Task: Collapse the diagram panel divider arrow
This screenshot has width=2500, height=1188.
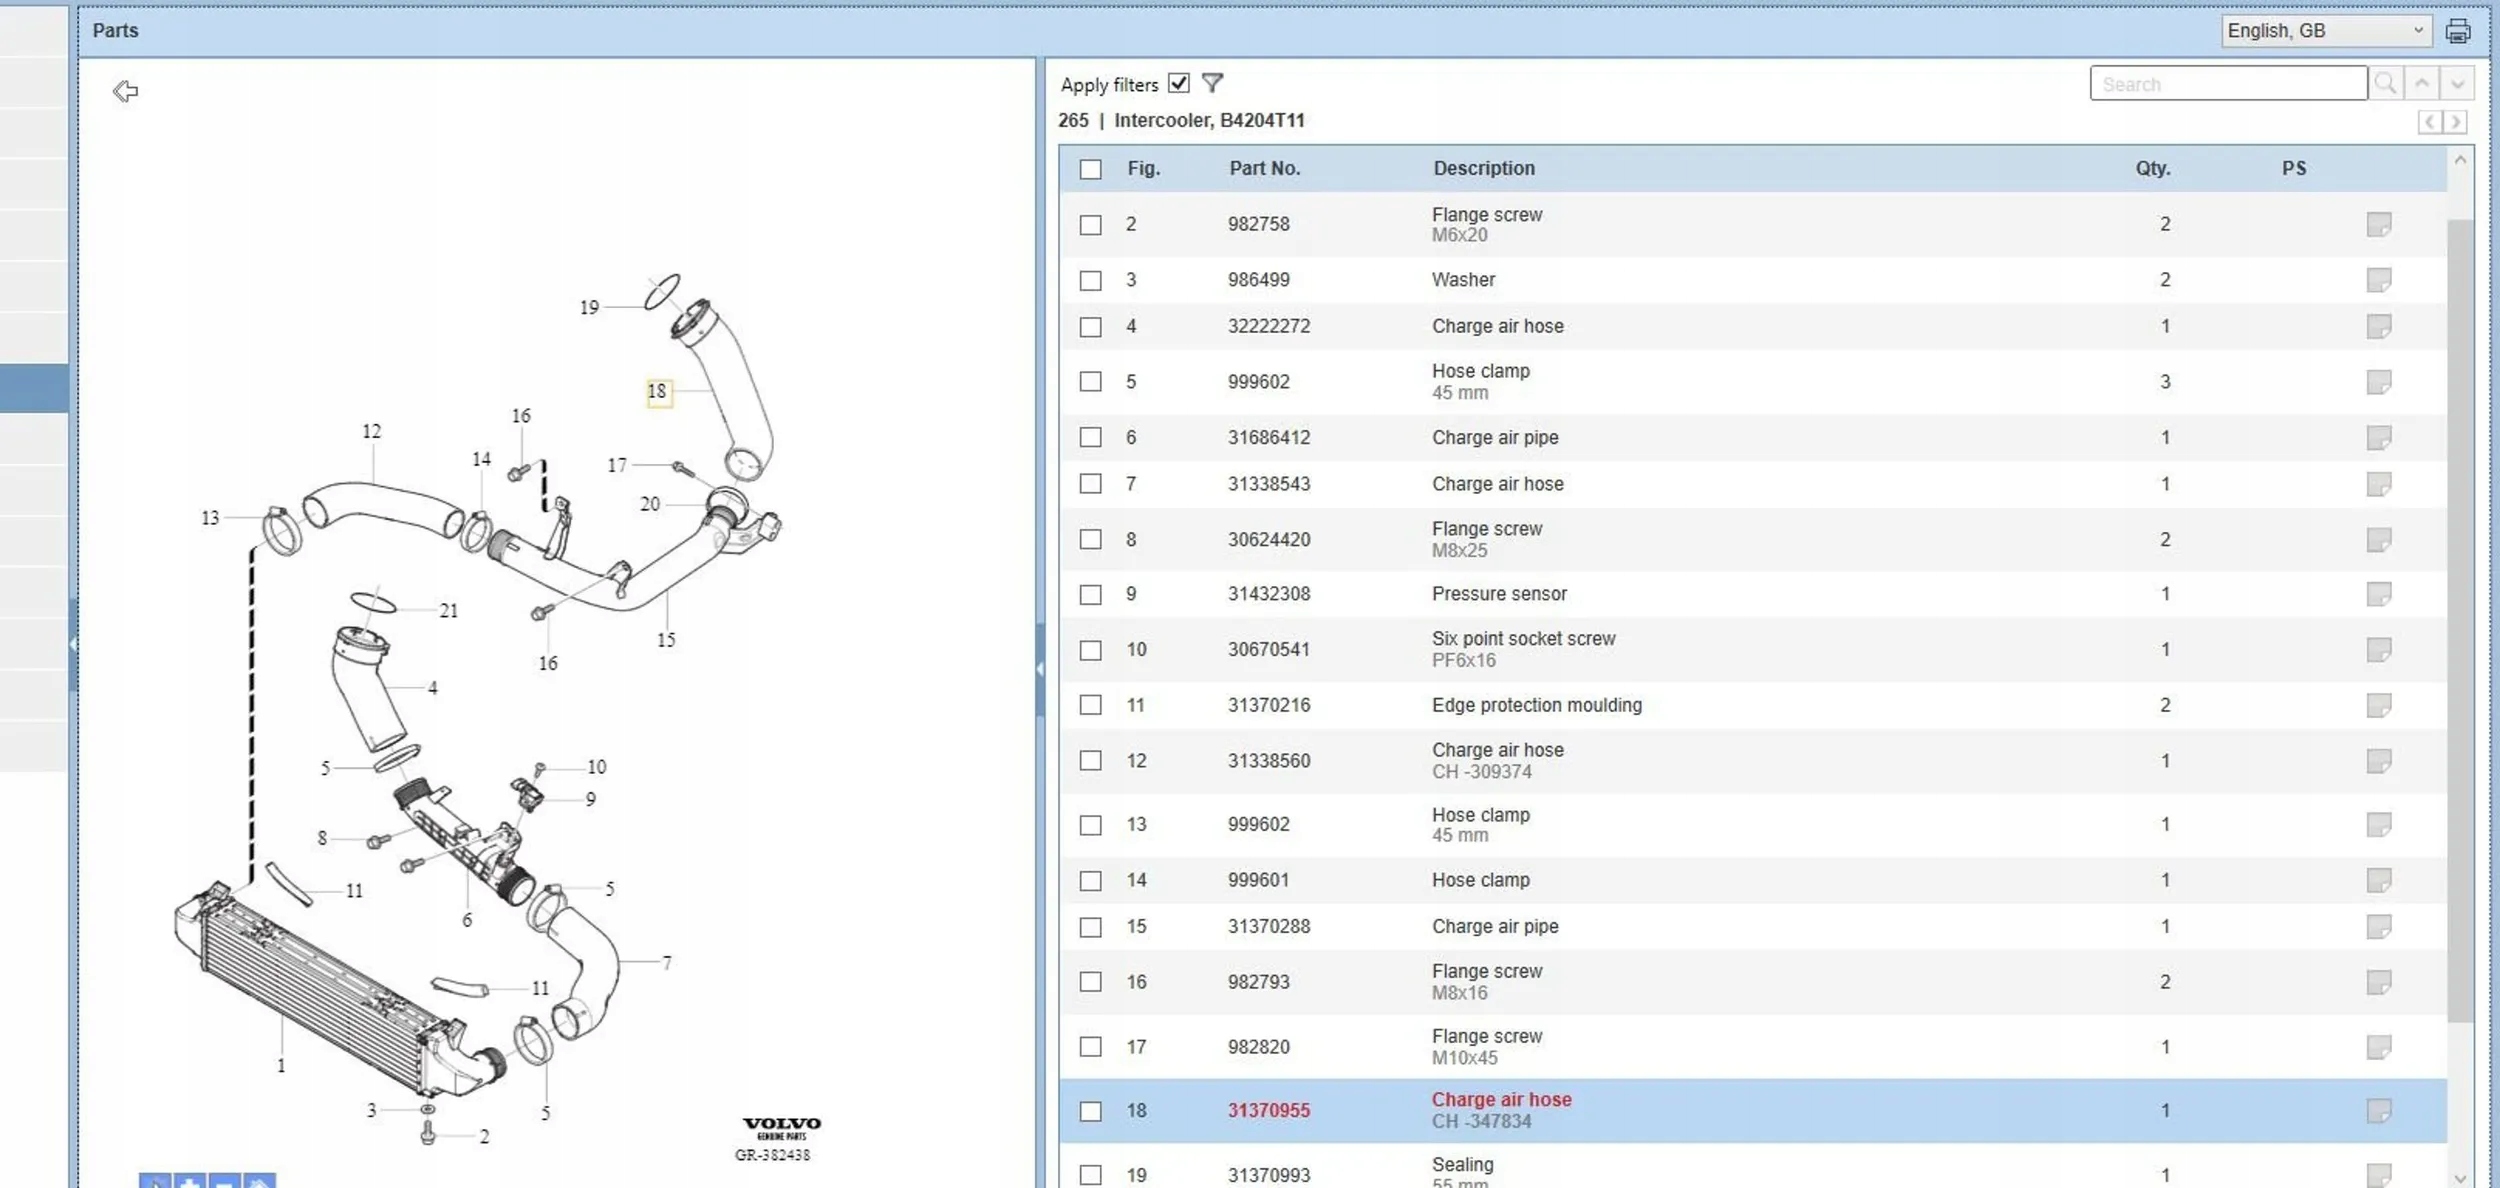Action: (1040, 668)
